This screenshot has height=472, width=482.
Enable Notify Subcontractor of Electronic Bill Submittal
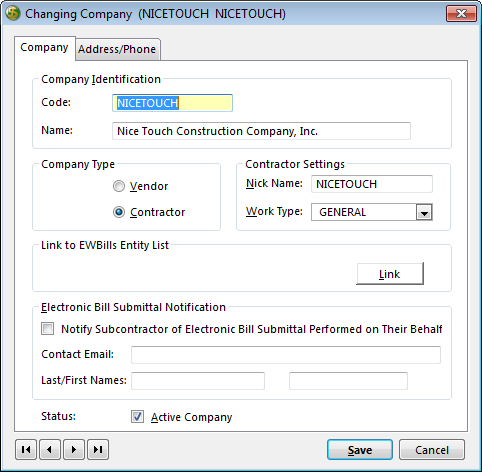click(x=47, y=329)
